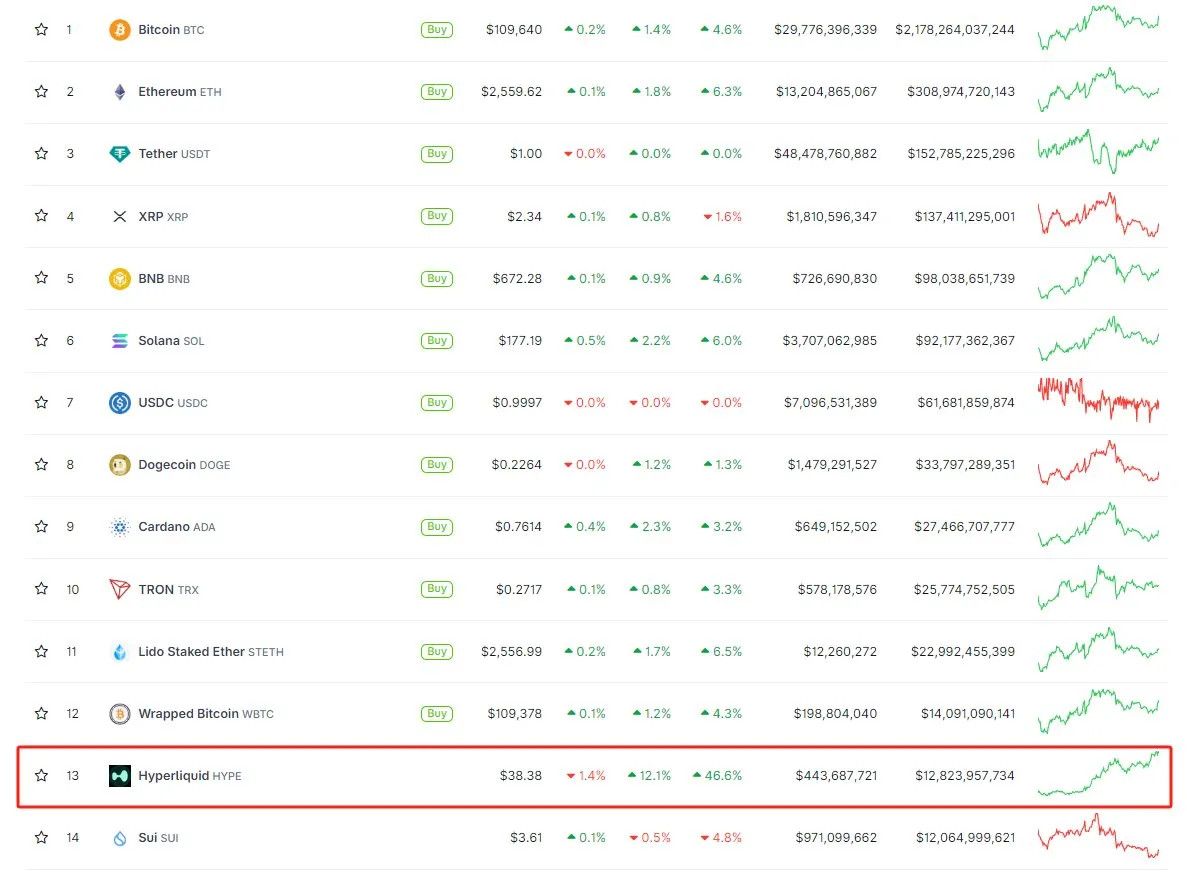Viewport: 1187px width, 874px height.
Task: Open the Cardano ADA name link
Action: click(176, 527)
